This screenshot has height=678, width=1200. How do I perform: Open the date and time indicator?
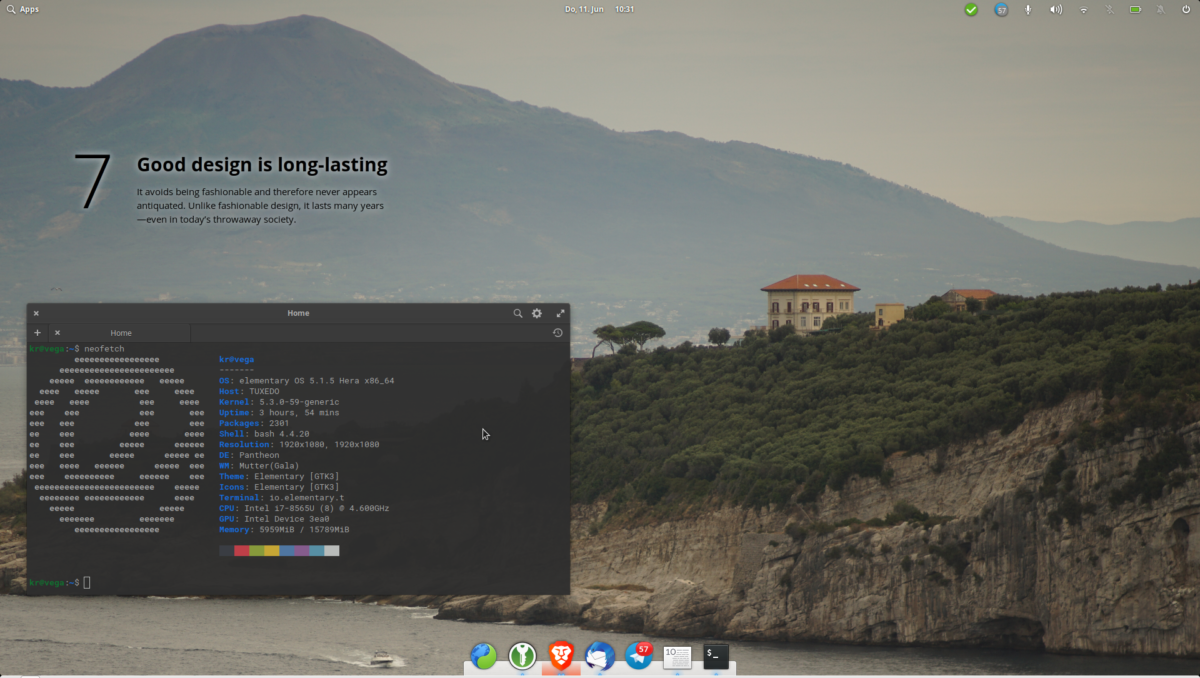pos(599,9)
